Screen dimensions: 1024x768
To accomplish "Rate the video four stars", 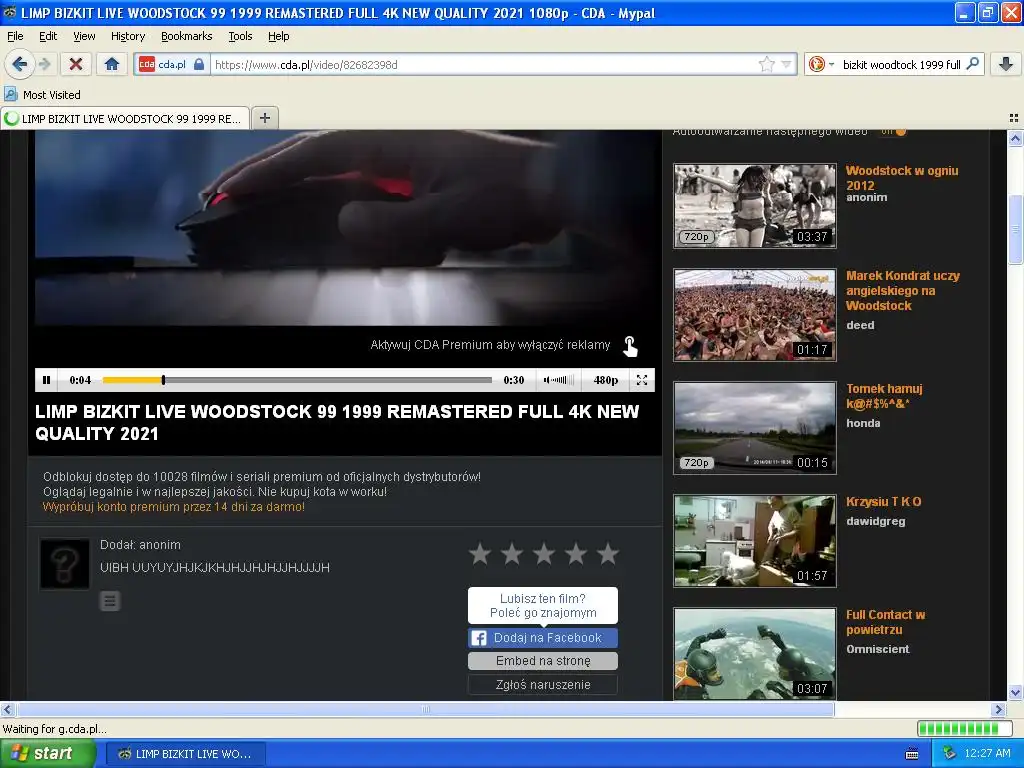I will [576, 554].
